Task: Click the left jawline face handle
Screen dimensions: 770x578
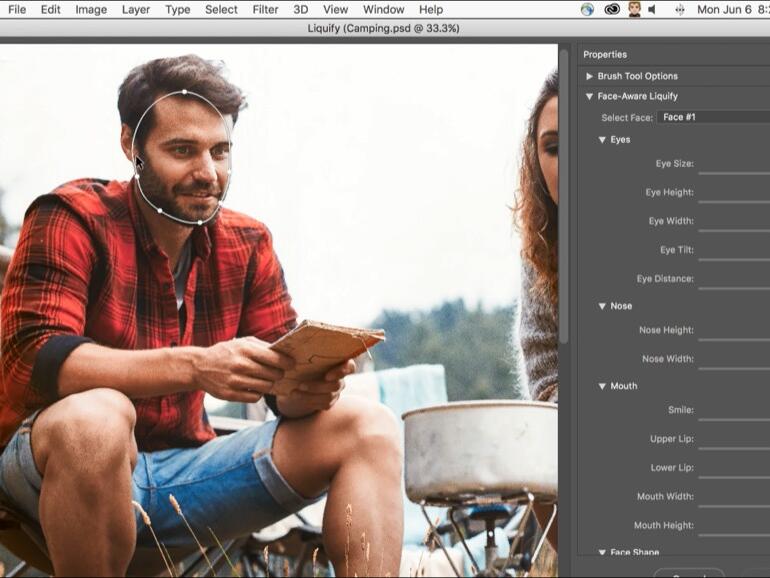Action: (x=160, y=210)
